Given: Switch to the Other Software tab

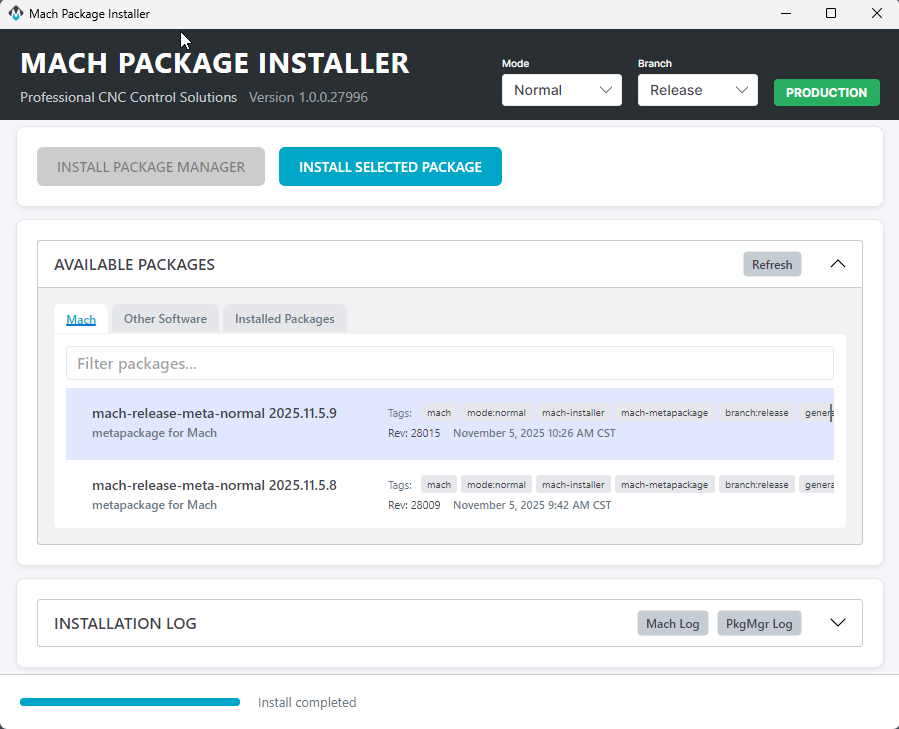Looking at the screenshot, I should [x=165, y=319].
